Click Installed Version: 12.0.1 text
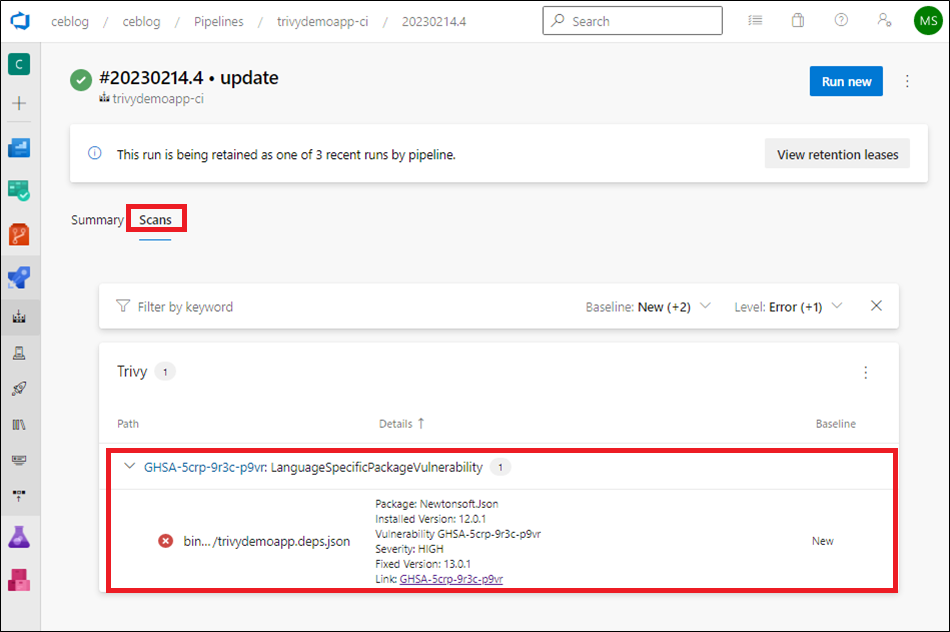Image resolution: width=950 pixels, height=632 pixels. point(430,519)
